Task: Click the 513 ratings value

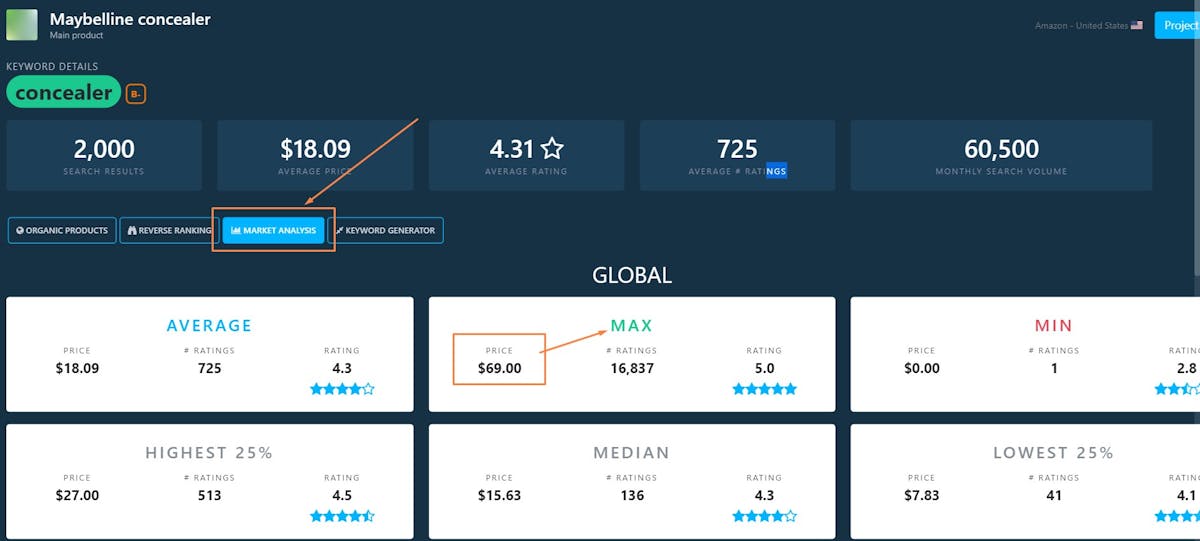Action: tap(209, 495)
